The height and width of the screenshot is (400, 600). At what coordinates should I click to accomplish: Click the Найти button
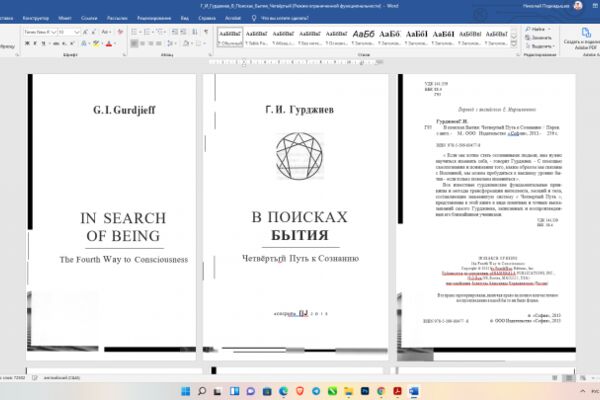[535, 29]
